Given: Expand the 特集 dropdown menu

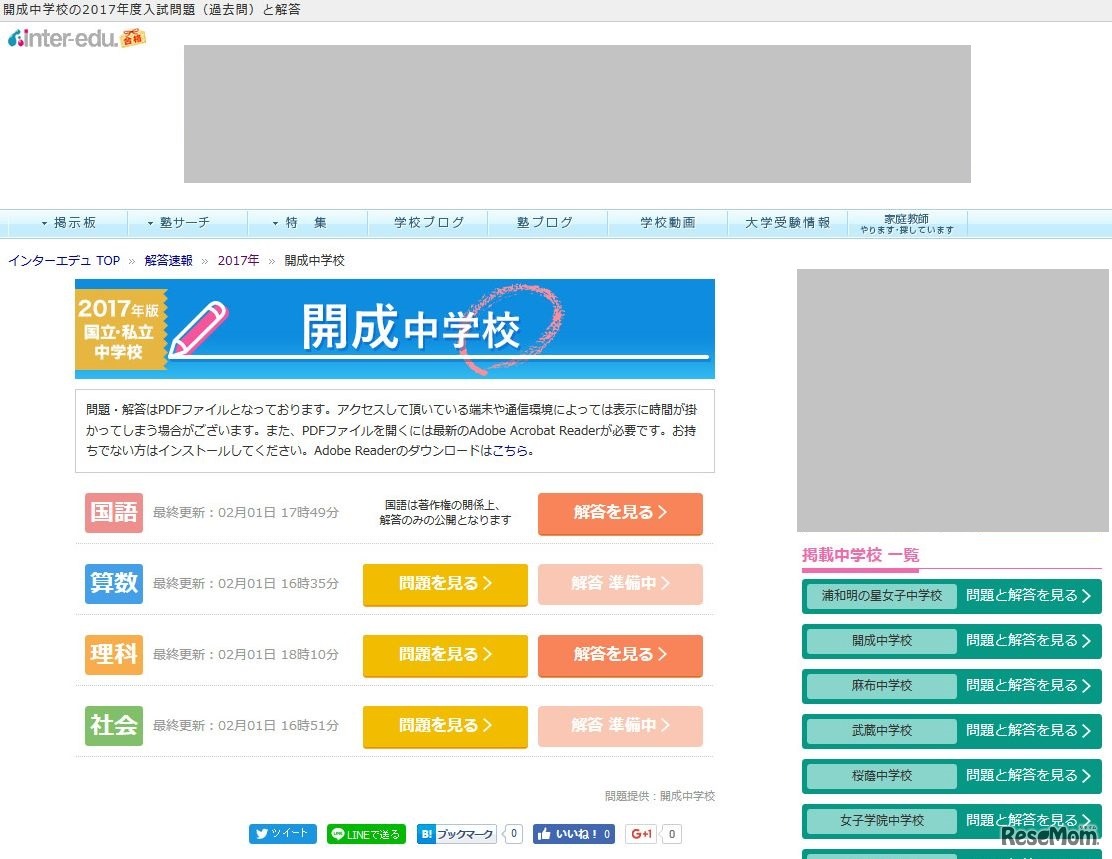Looking at the screenshot, I should (306, 222).
